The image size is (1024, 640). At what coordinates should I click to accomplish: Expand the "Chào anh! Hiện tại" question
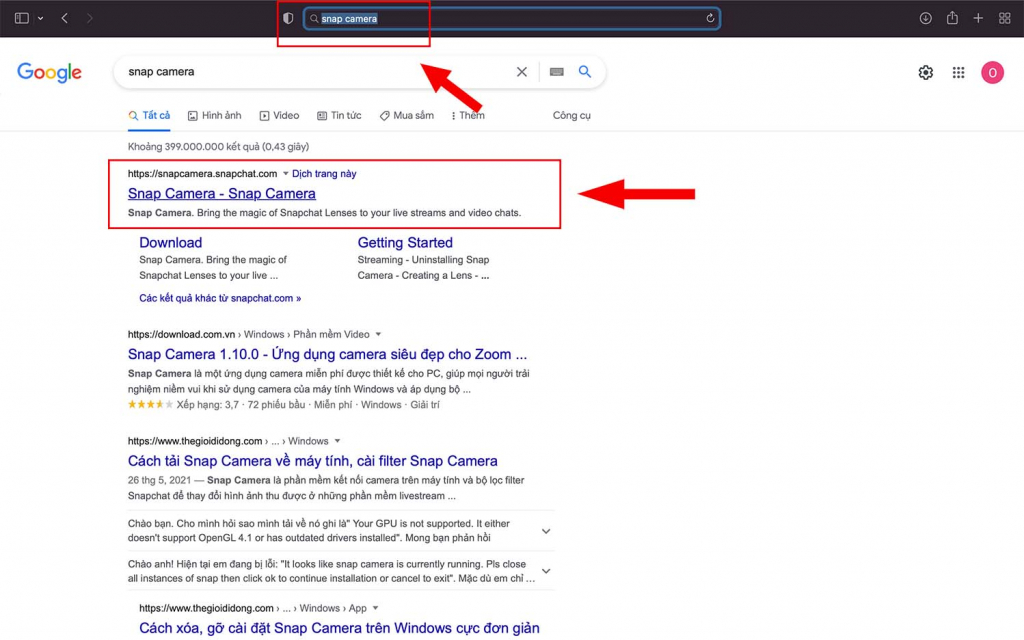point(546,571)
